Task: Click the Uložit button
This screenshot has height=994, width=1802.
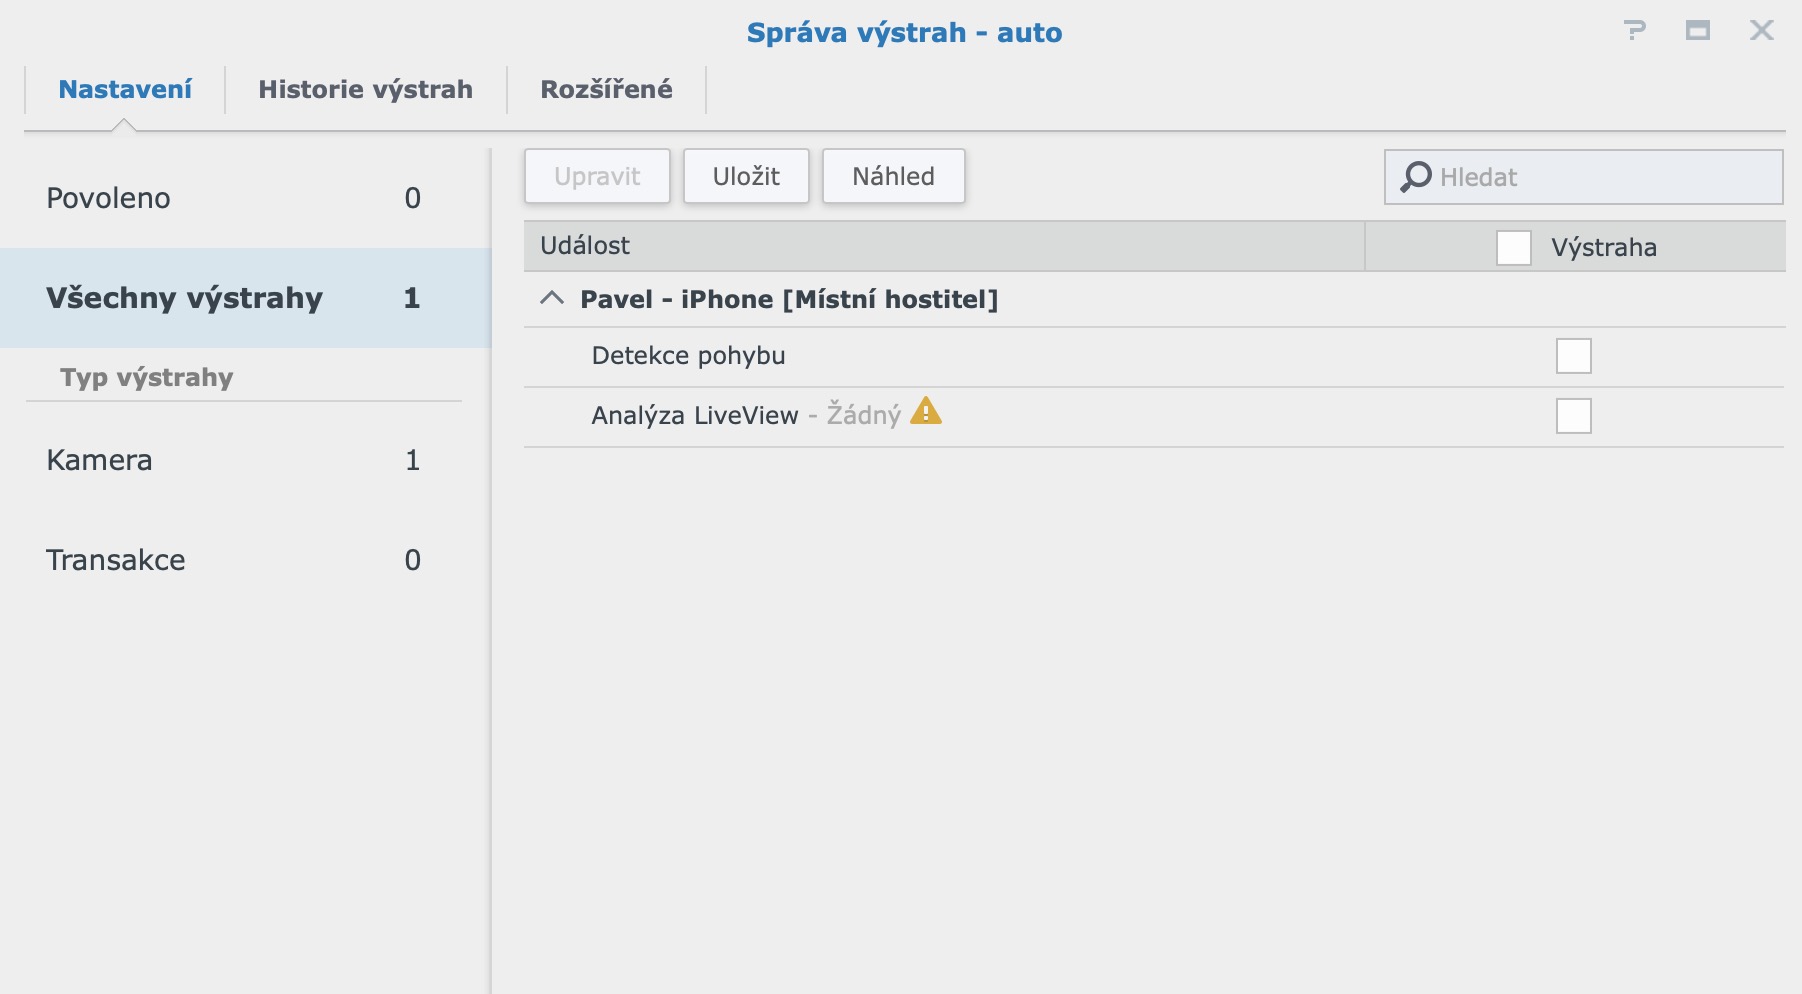Action: [x=746, y=177]
